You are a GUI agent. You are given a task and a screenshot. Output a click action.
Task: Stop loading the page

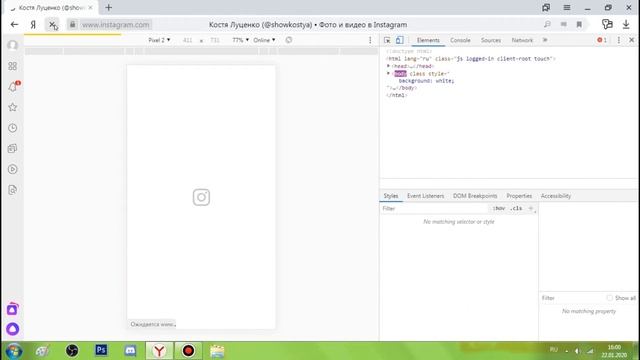tap(52, 24)
